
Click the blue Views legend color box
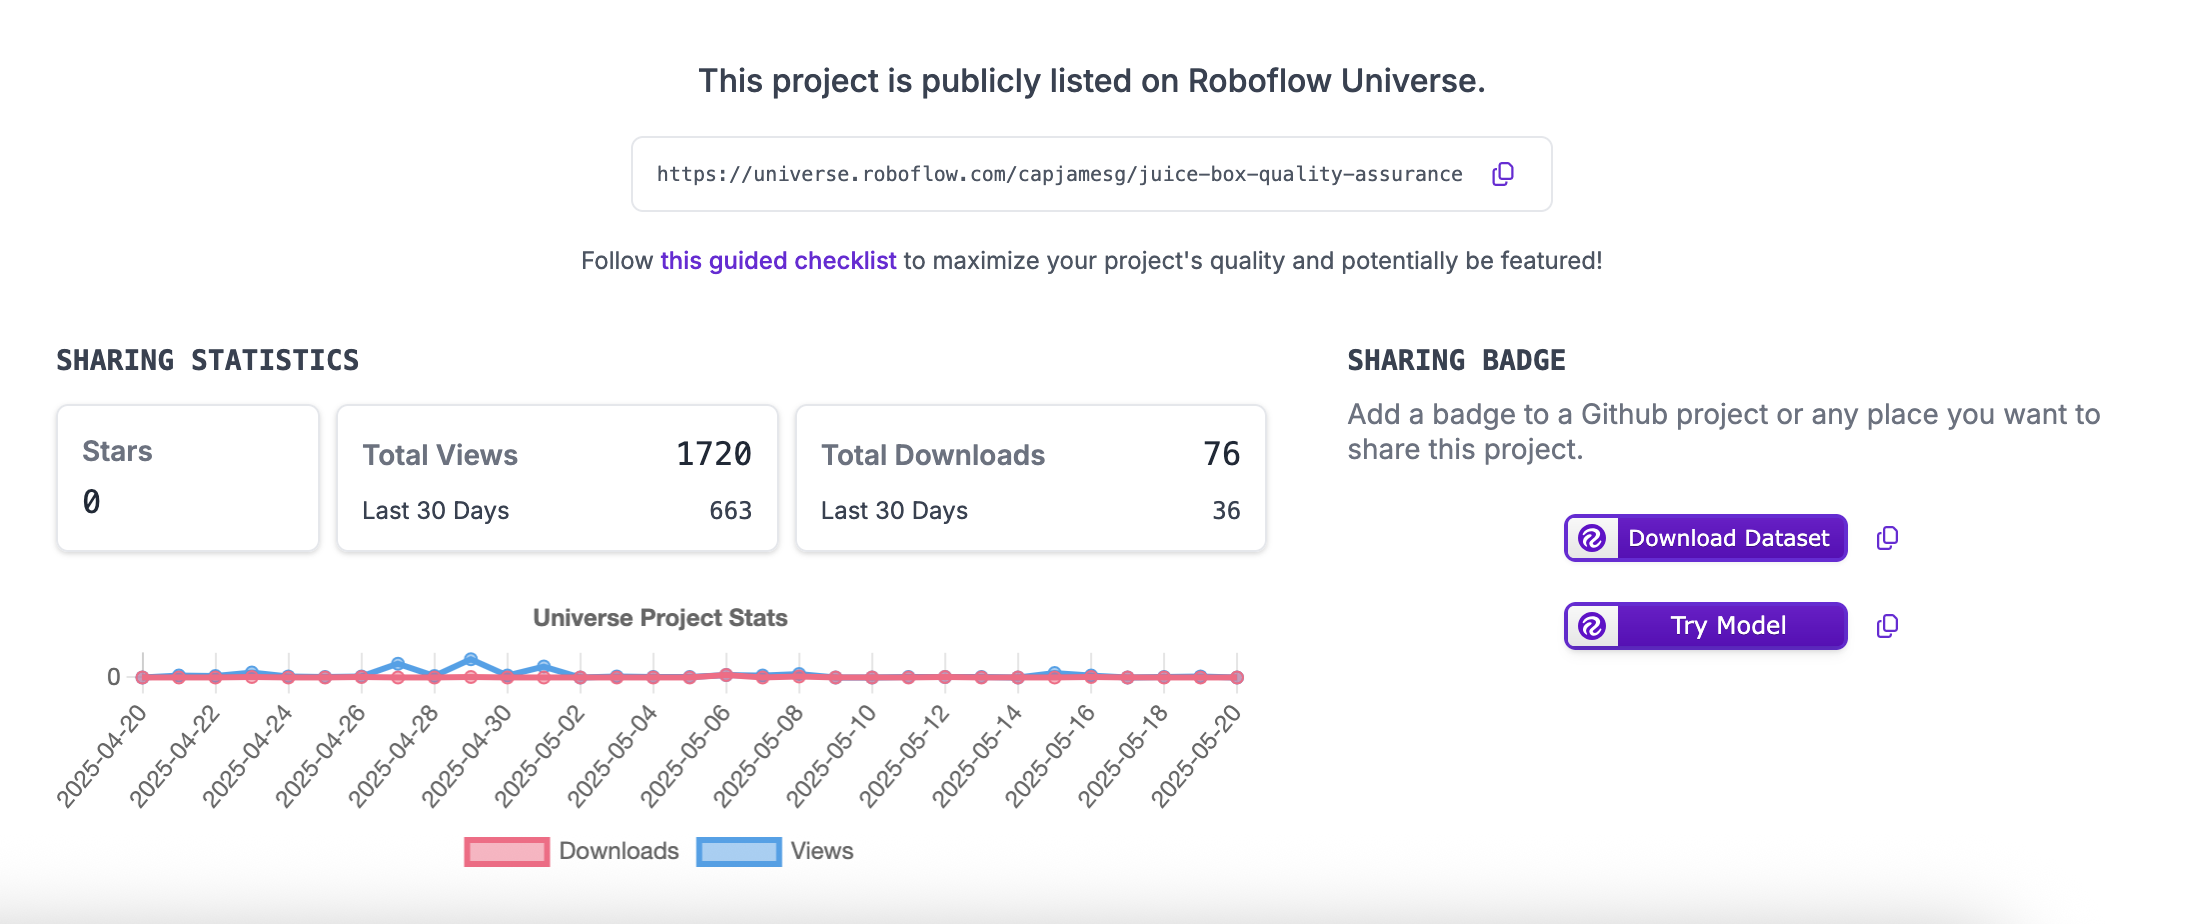(739, 852)
